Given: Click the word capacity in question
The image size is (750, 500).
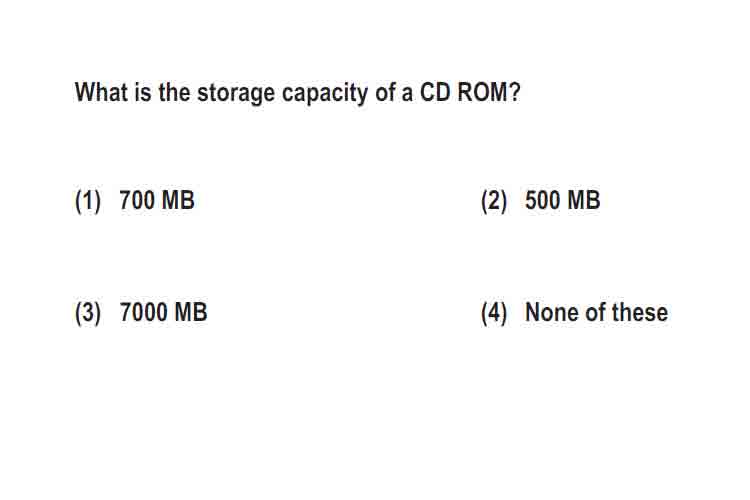Looking at the screenshot, I should (325, 94).
